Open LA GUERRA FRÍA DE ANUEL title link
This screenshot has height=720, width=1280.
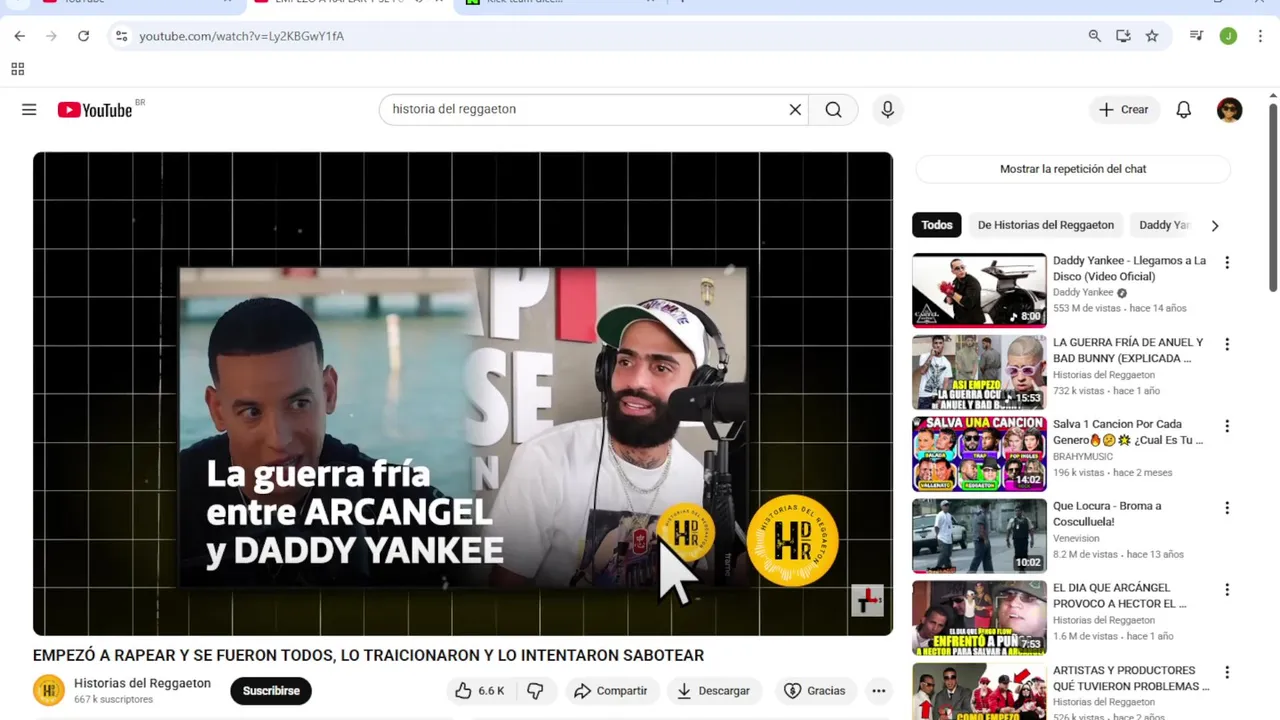1128,350
